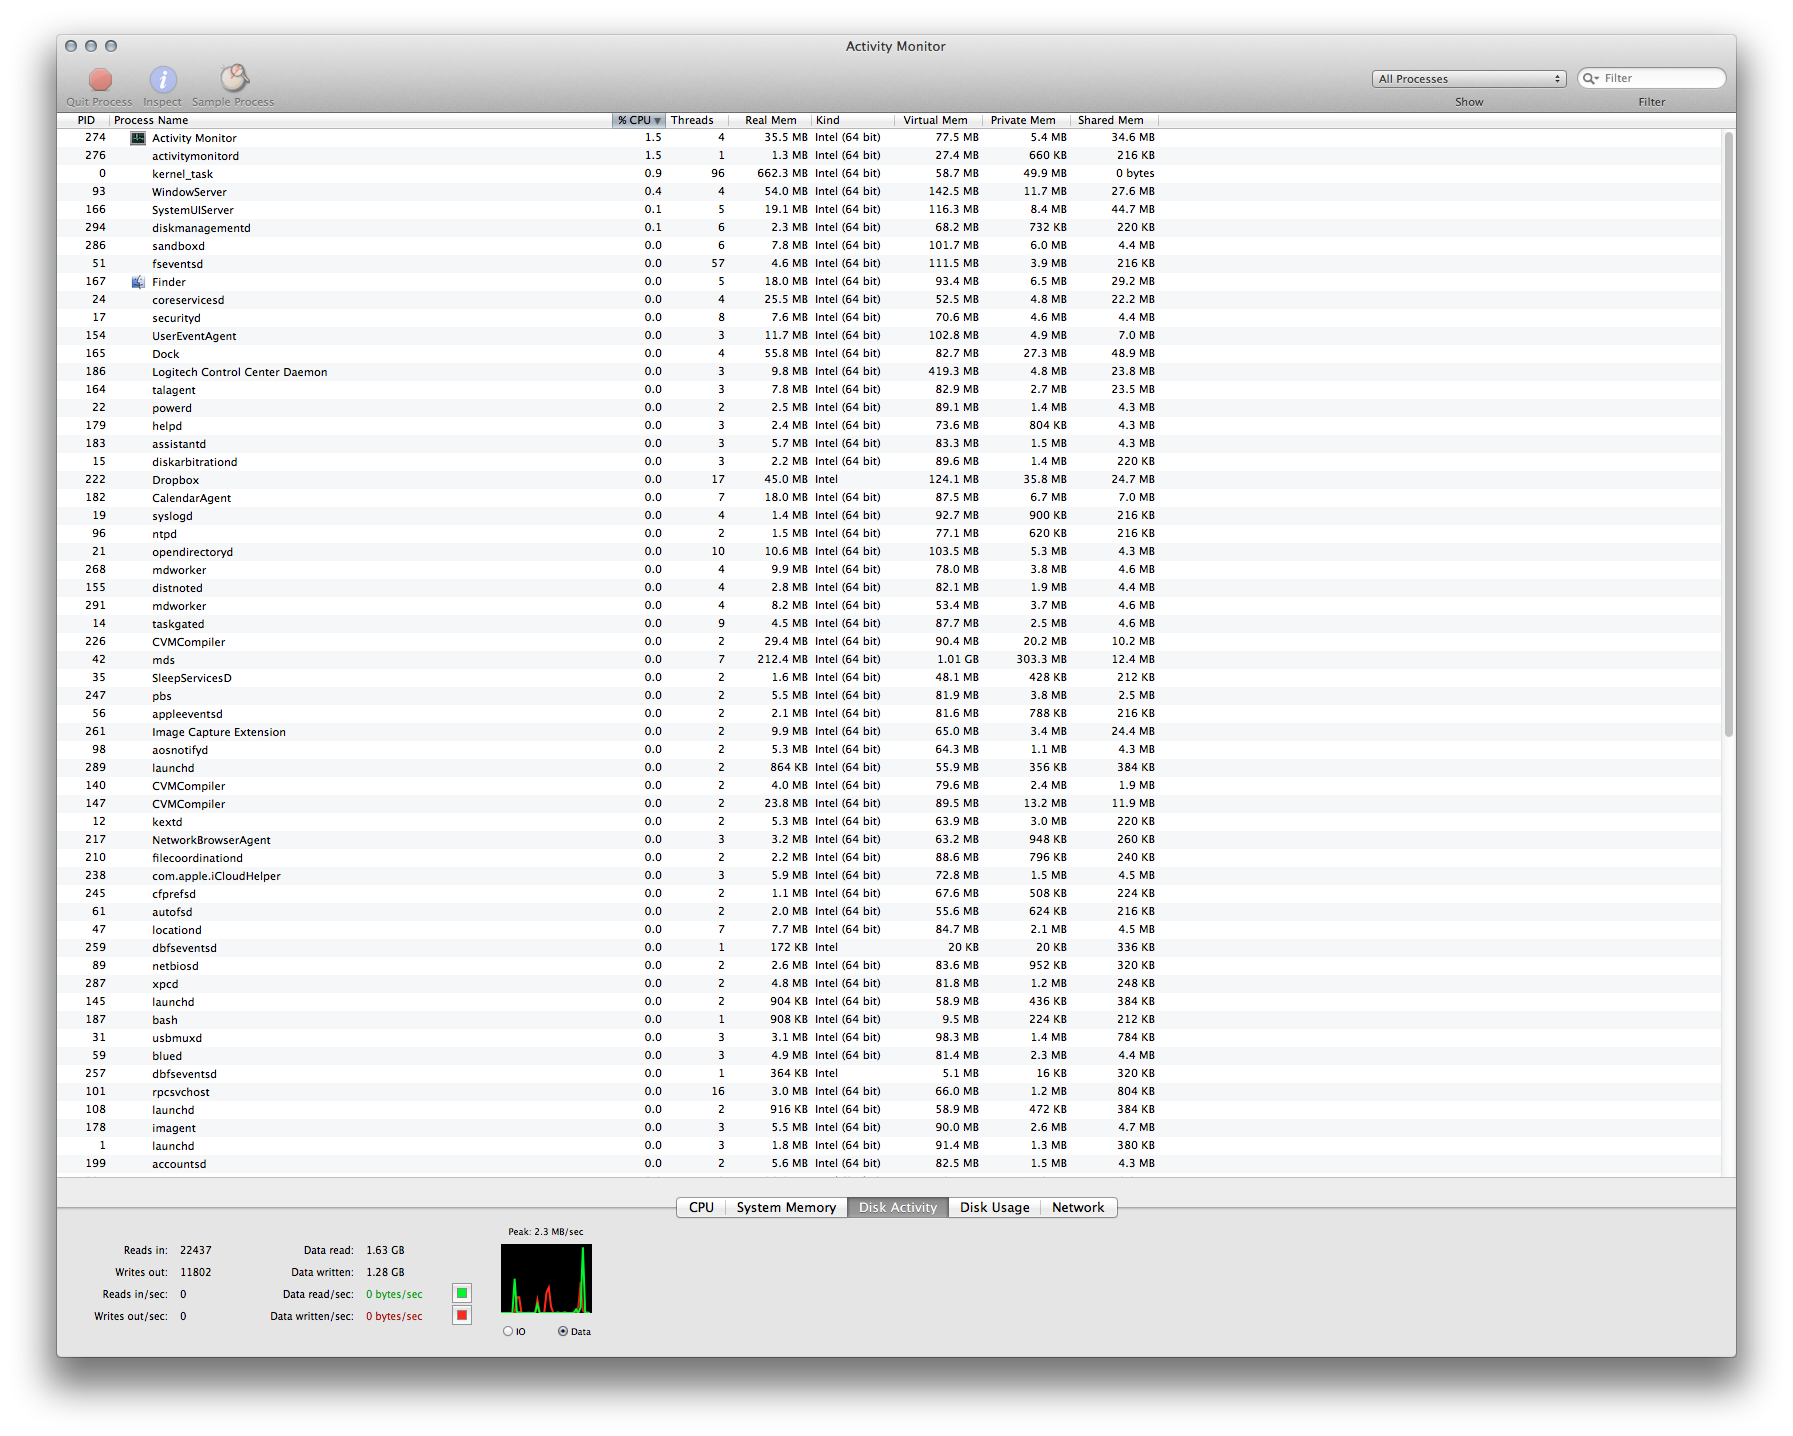Click the disk activity graph
This screenshot has width=1793, height=1436.
point(546,1278)
